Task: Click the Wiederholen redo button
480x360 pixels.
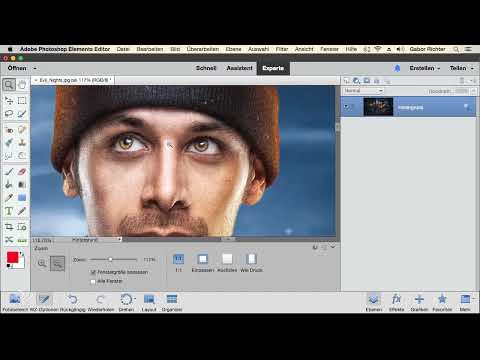Action: tap(101, 303)
